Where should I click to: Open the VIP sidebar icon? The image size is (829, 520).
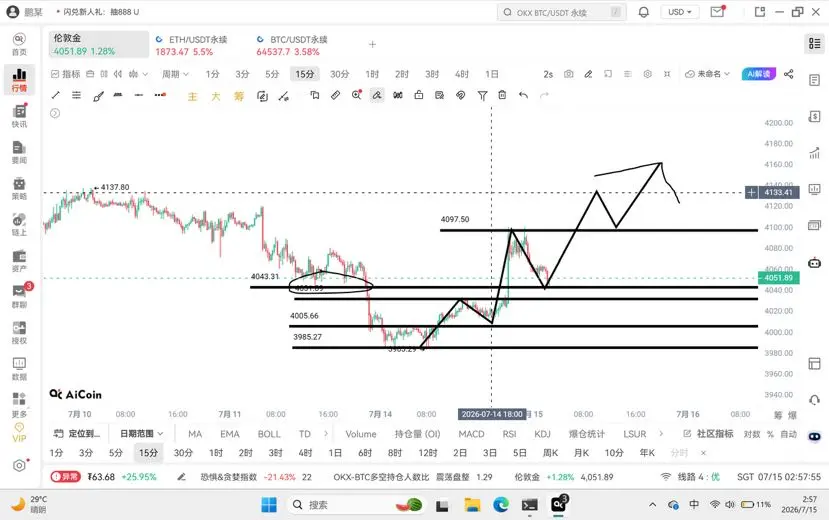click(x=20, y=432)
